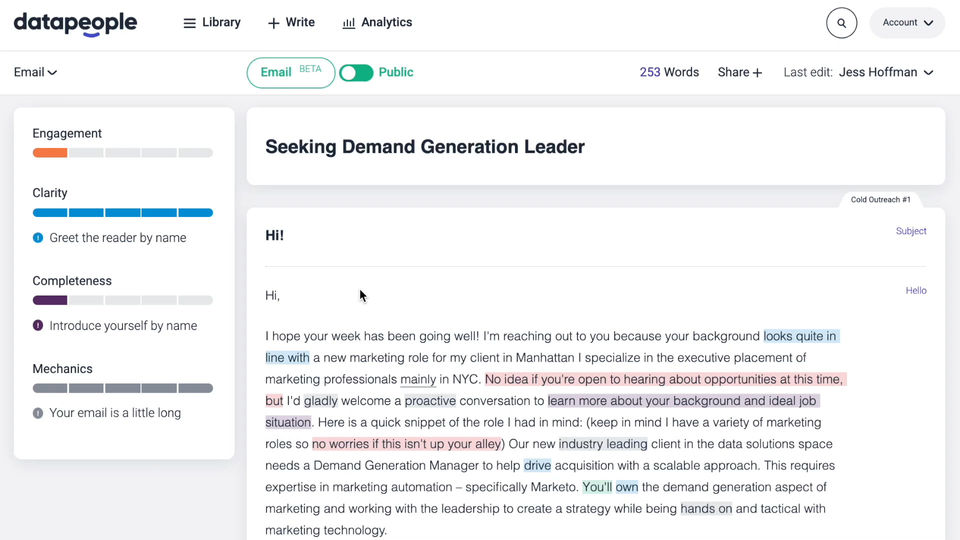This screenshot has width=960, height=540.
Task: Click the gray Mechanics tip icon
Action: pos(38,413)
